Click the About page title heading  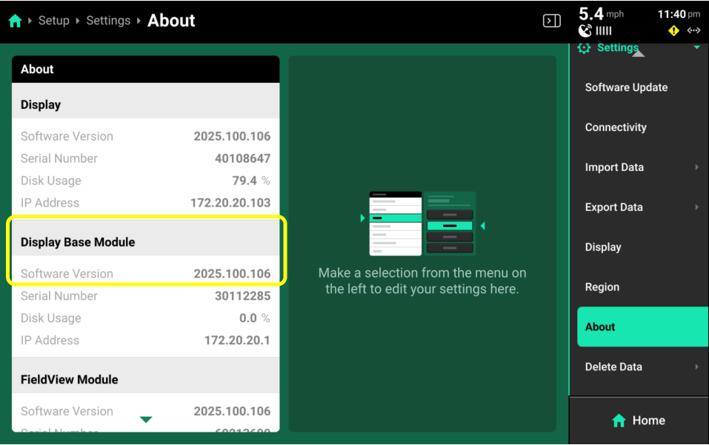(x=171, y=20)
